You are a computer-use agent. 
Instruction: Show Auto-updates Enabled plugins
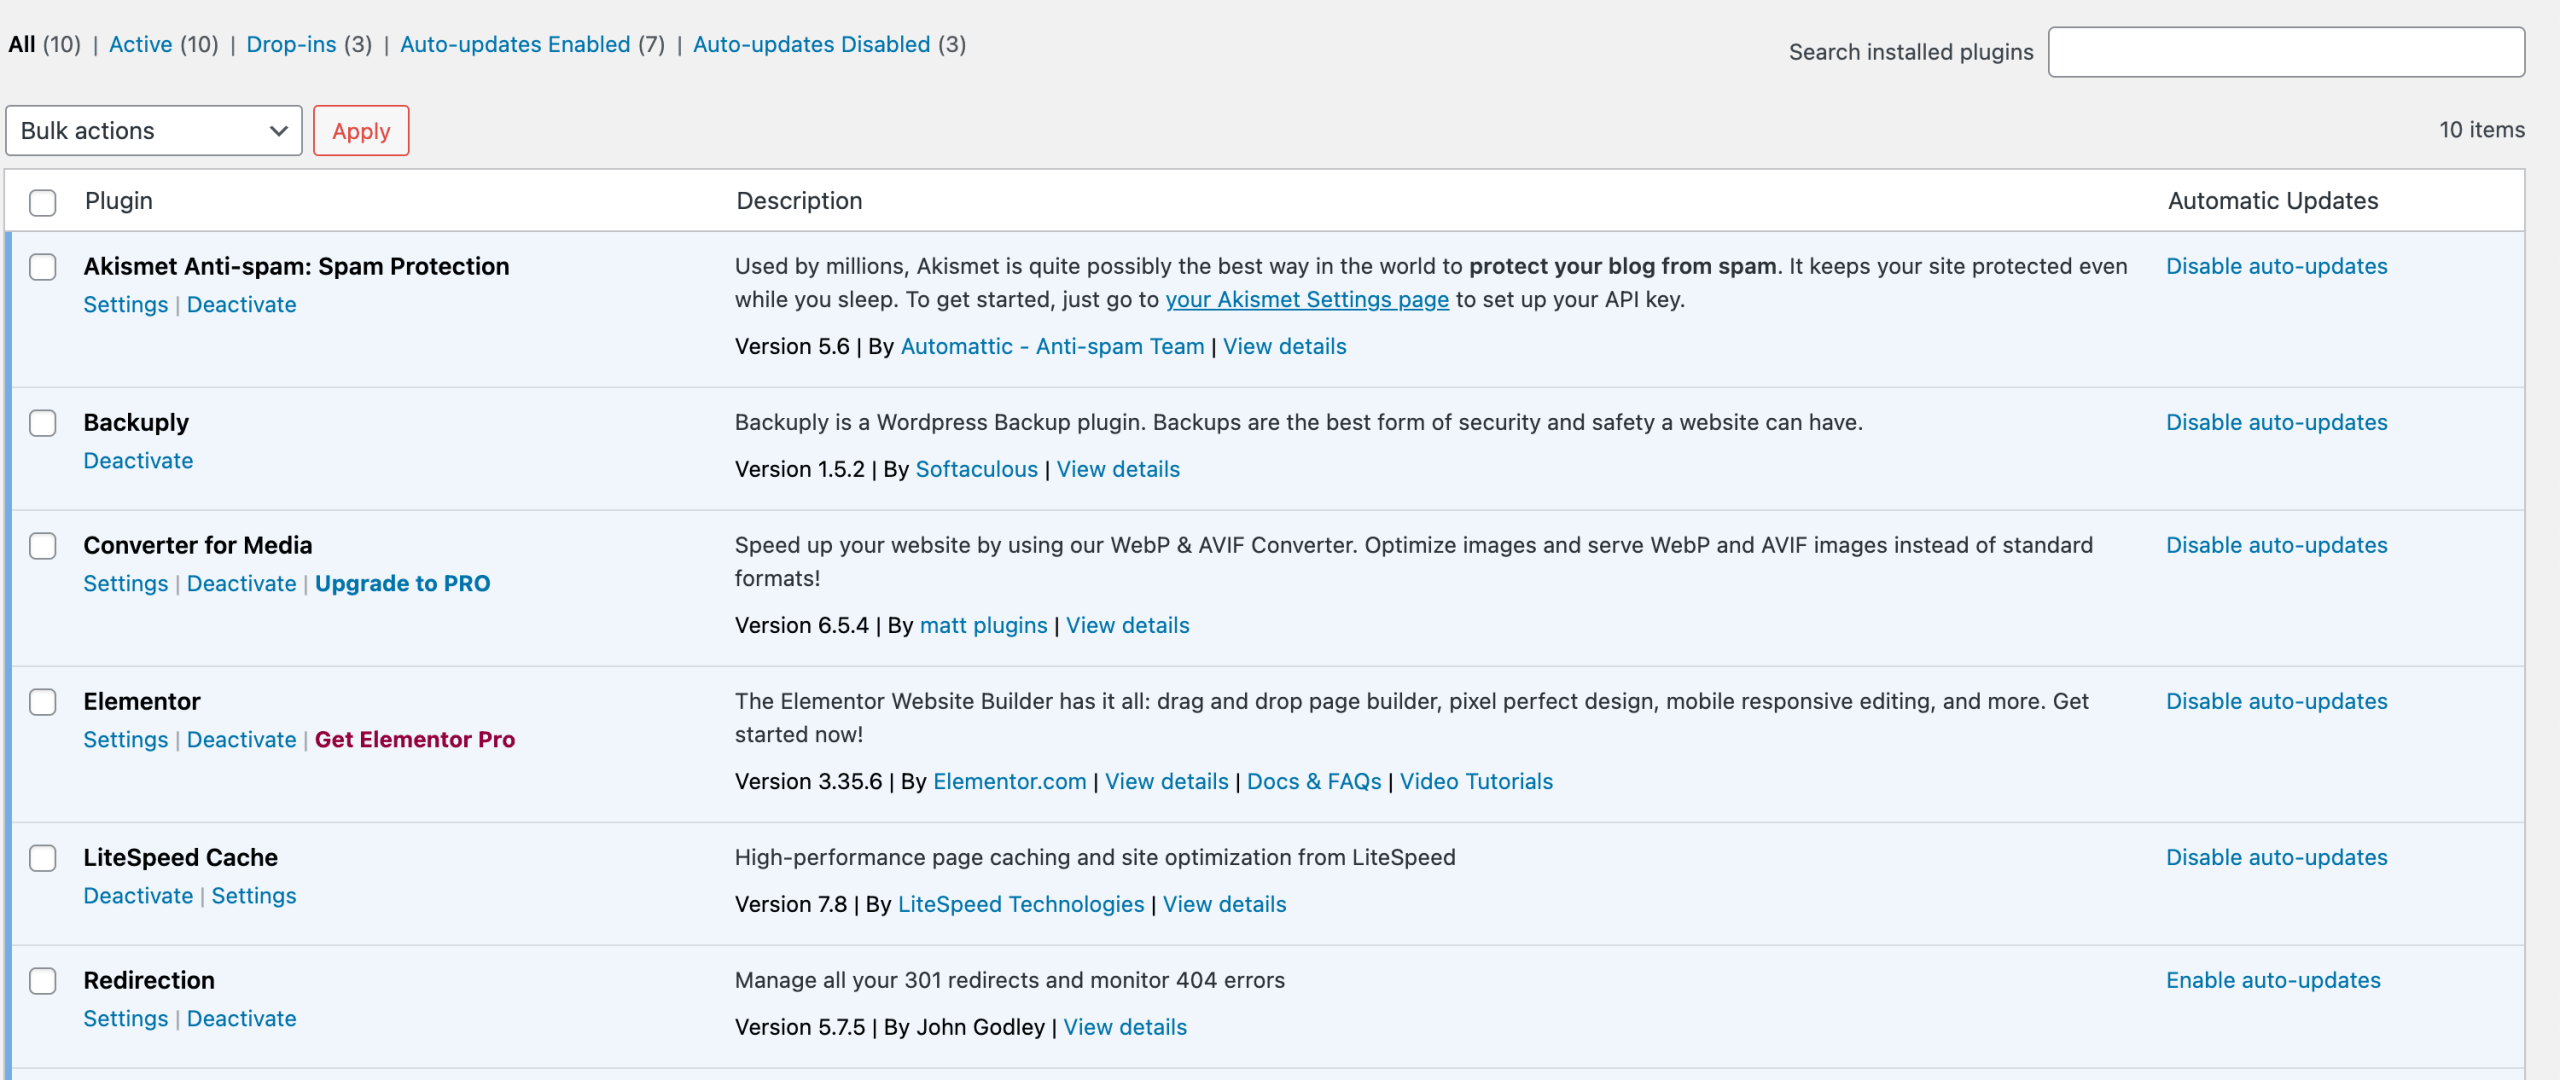click(516, 44)
